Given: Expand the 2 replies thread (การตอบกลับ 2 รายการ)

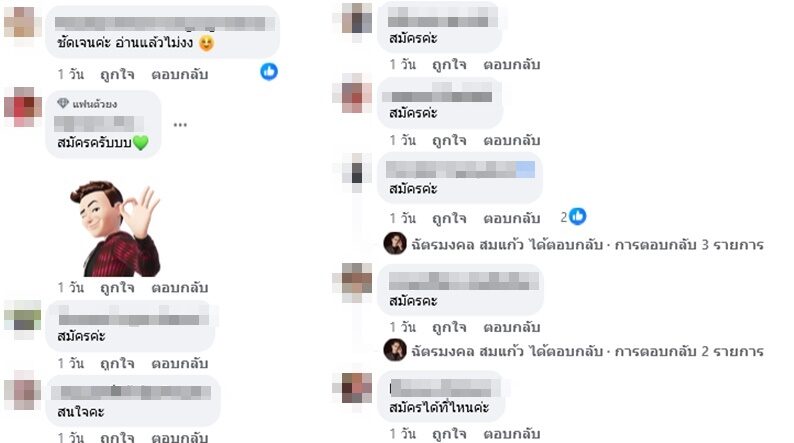Looking at the screenshot, I should [x=689, y=351].
